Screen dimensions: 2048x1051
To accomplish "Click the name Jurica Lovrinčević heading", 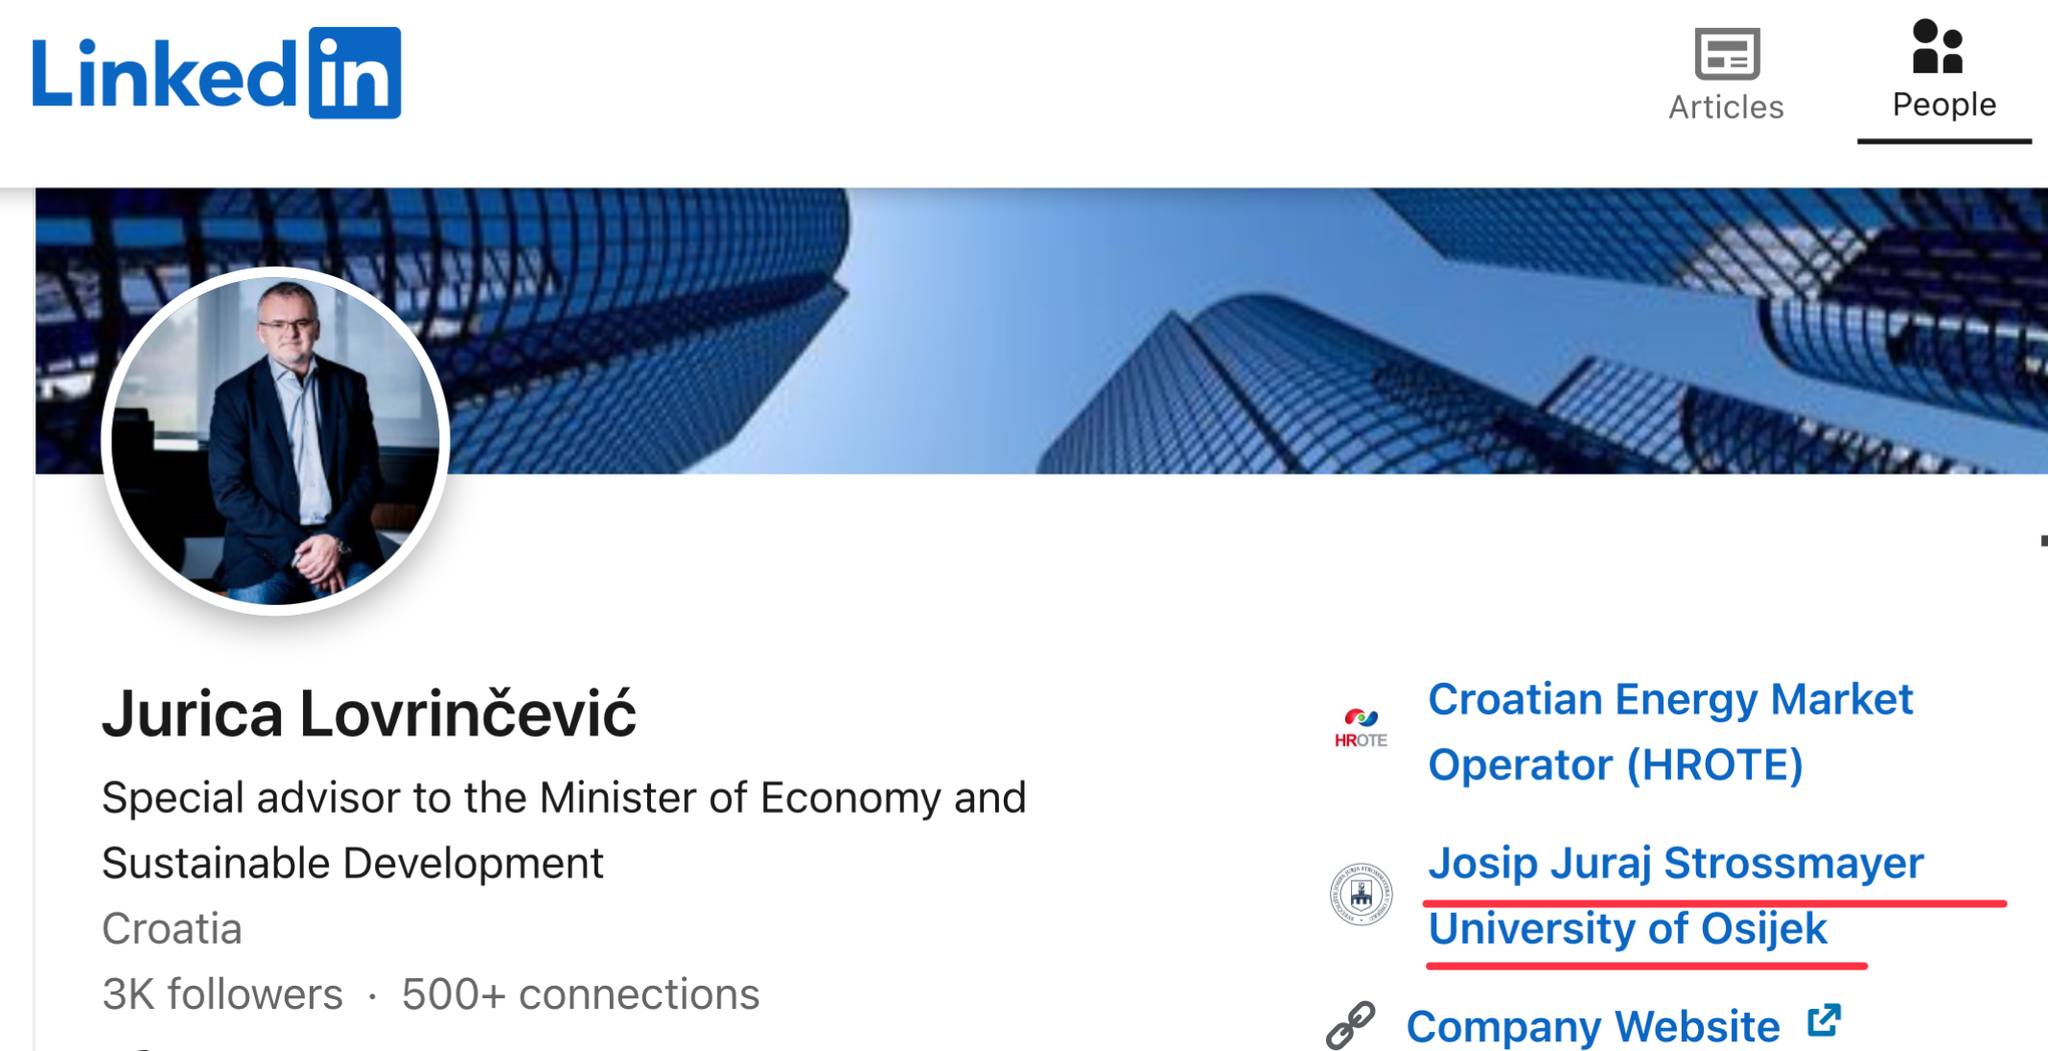I will click(x=369, y=714).
